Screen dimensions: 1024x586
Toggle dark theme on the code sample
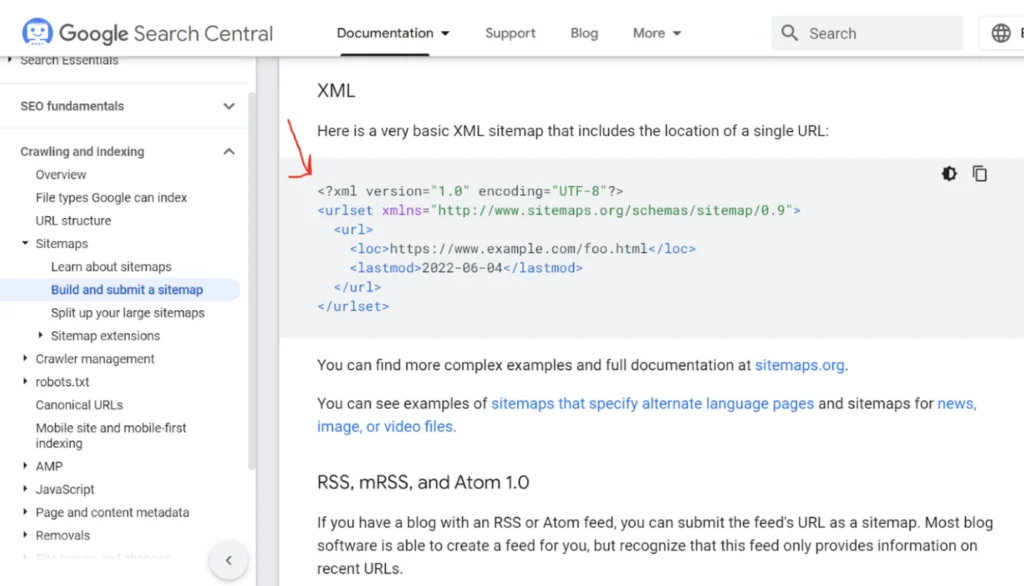click(x=948, y=173)
